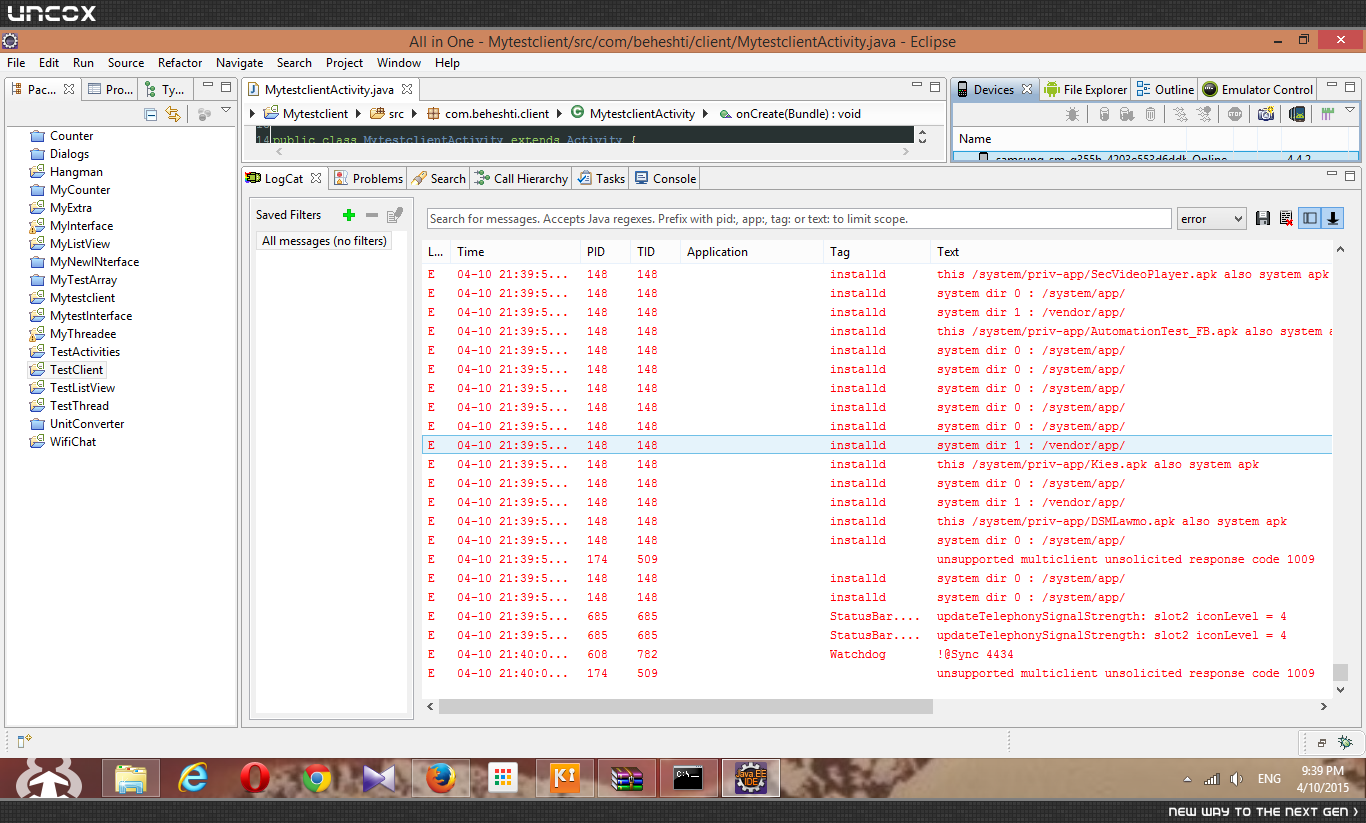This screenshot has height=823, width=1366.
Task: Select the WifiChat project
Action: tap(73, 442)
